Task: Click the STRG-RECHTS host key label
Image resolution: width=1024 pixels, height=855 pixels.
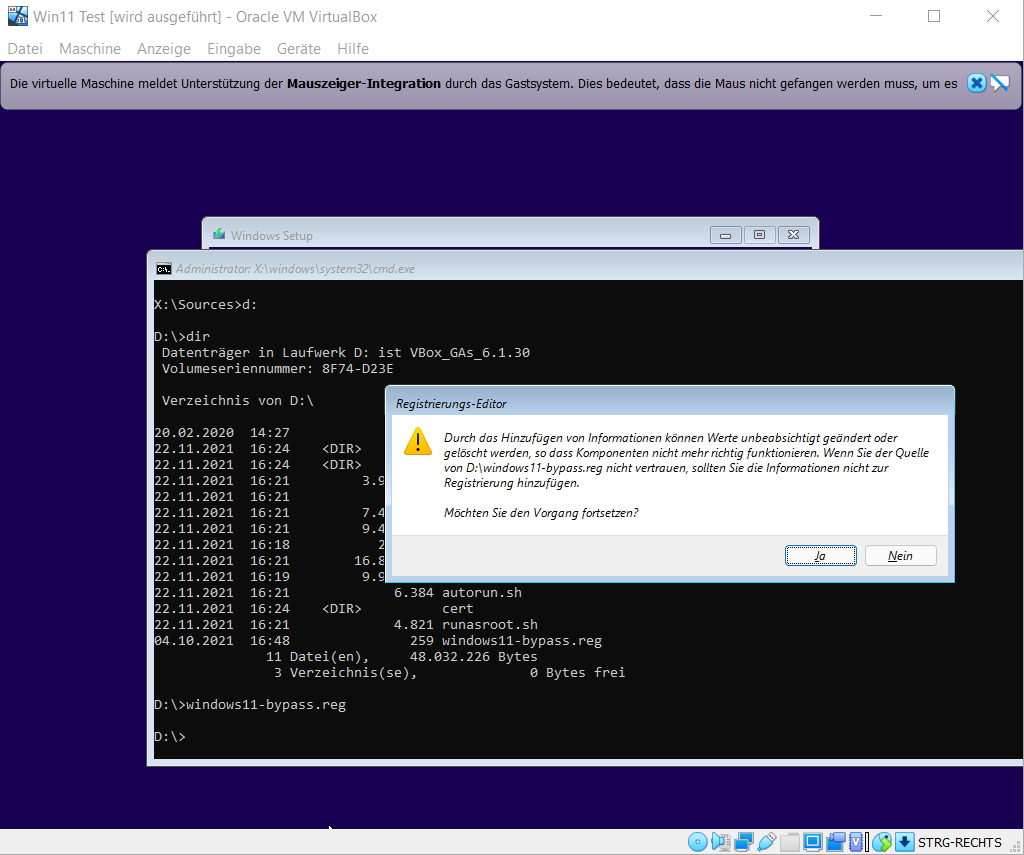Action: click(x=959, y=842)
